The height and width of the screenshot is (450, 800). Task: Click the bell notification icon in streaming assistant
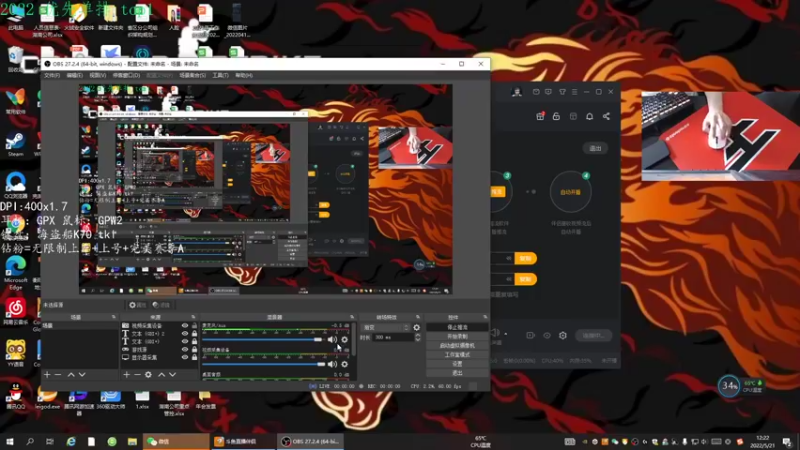pos(589,116)
